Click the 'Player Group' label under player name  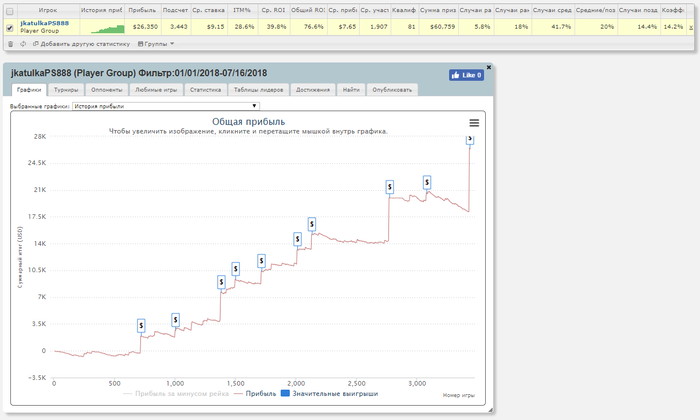(40, 31)
